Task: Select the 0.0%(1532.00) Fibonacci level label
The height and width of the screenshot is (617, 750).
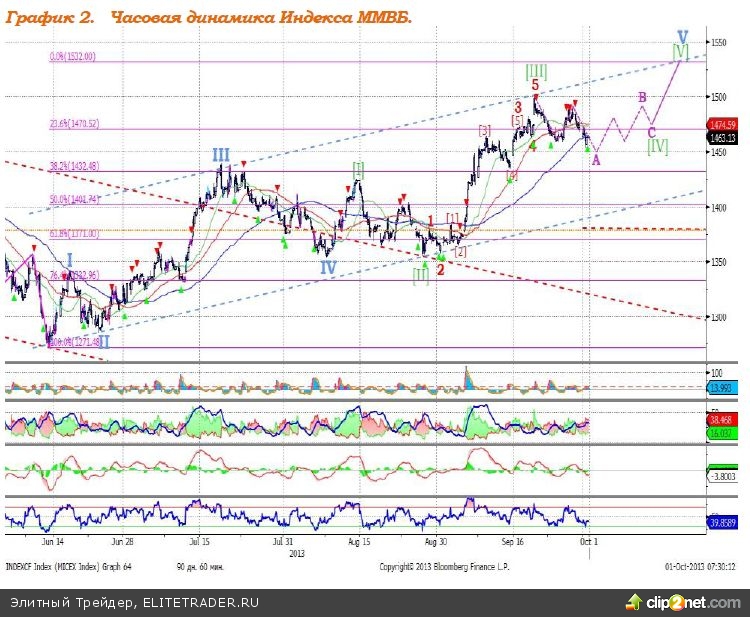Action: click(73, 57)
